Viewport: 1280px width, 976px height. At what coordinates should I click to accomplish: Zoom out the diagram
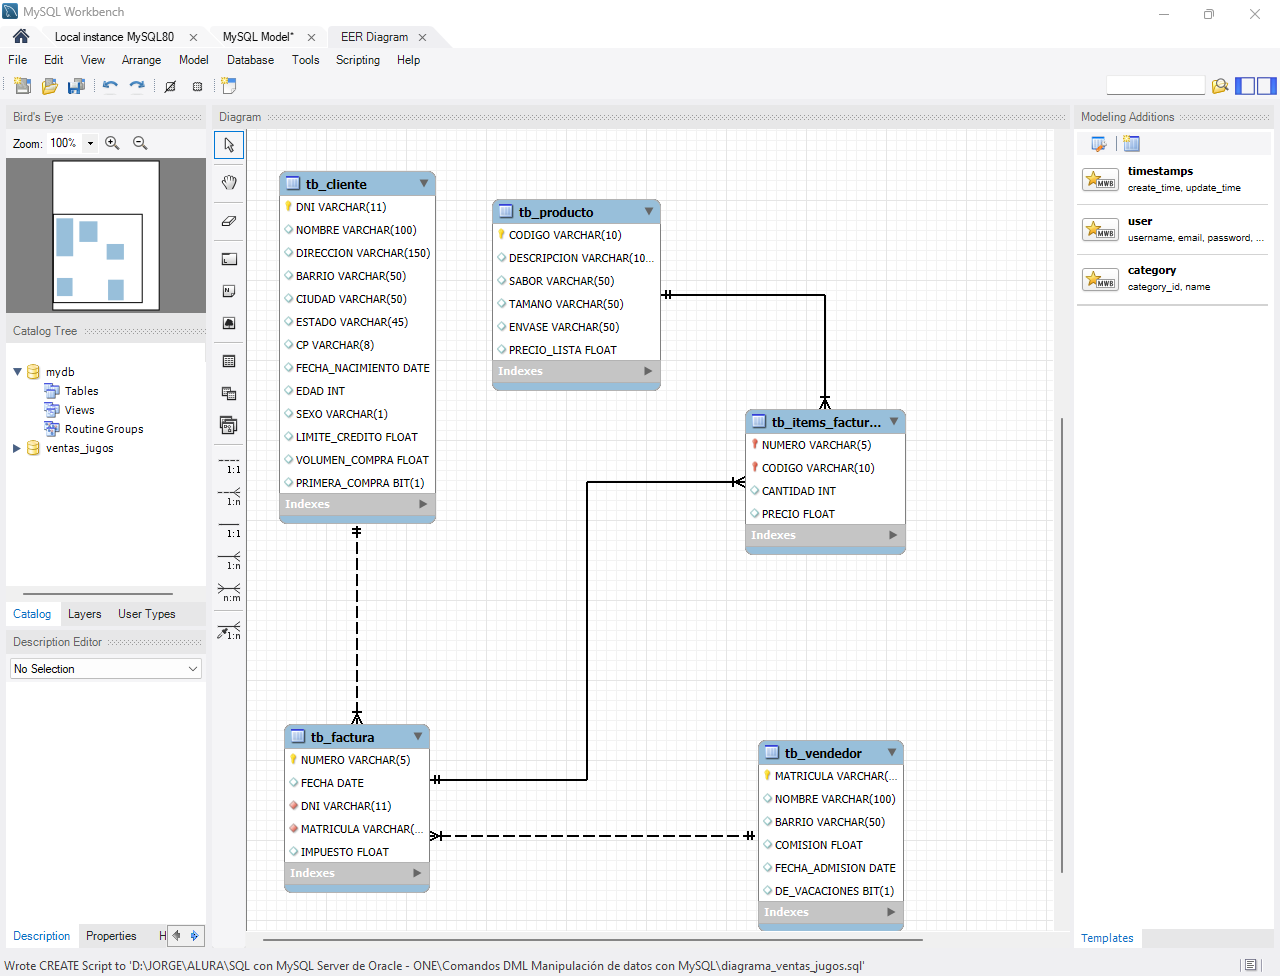pyautogui.click(x=140, y=143)
